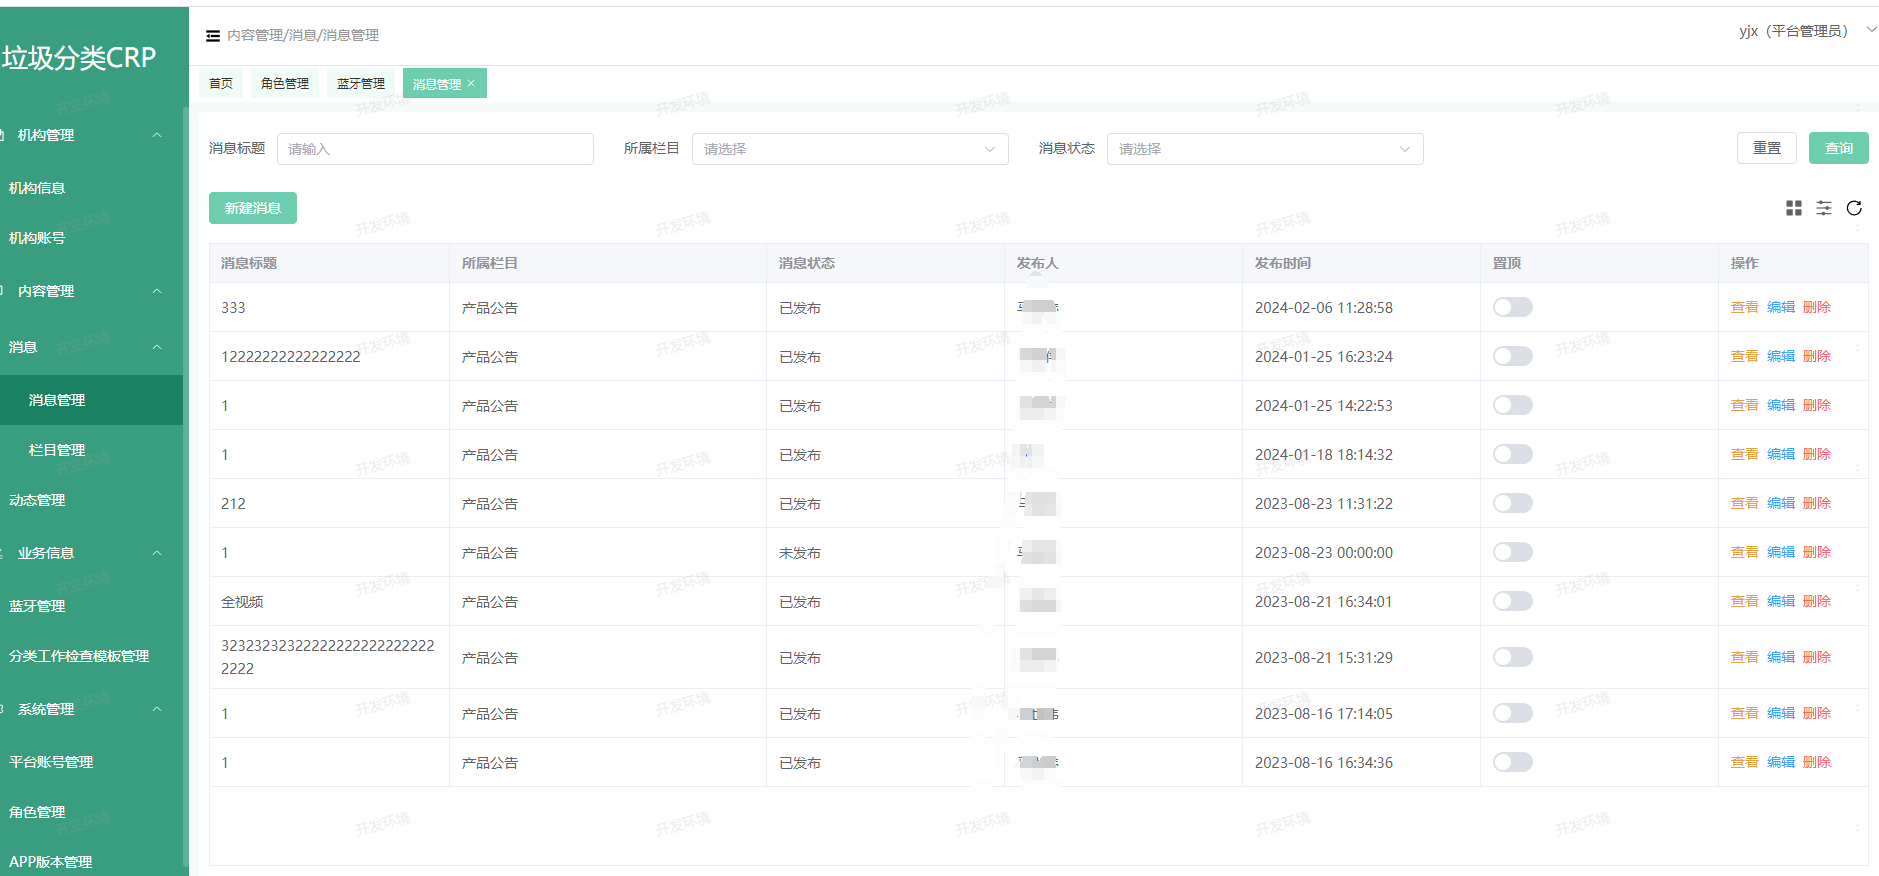Collapse the 机构管理 sidebar section
Image resolution: width=1879 pixels, height=876 pixels.
pos(157,135)
